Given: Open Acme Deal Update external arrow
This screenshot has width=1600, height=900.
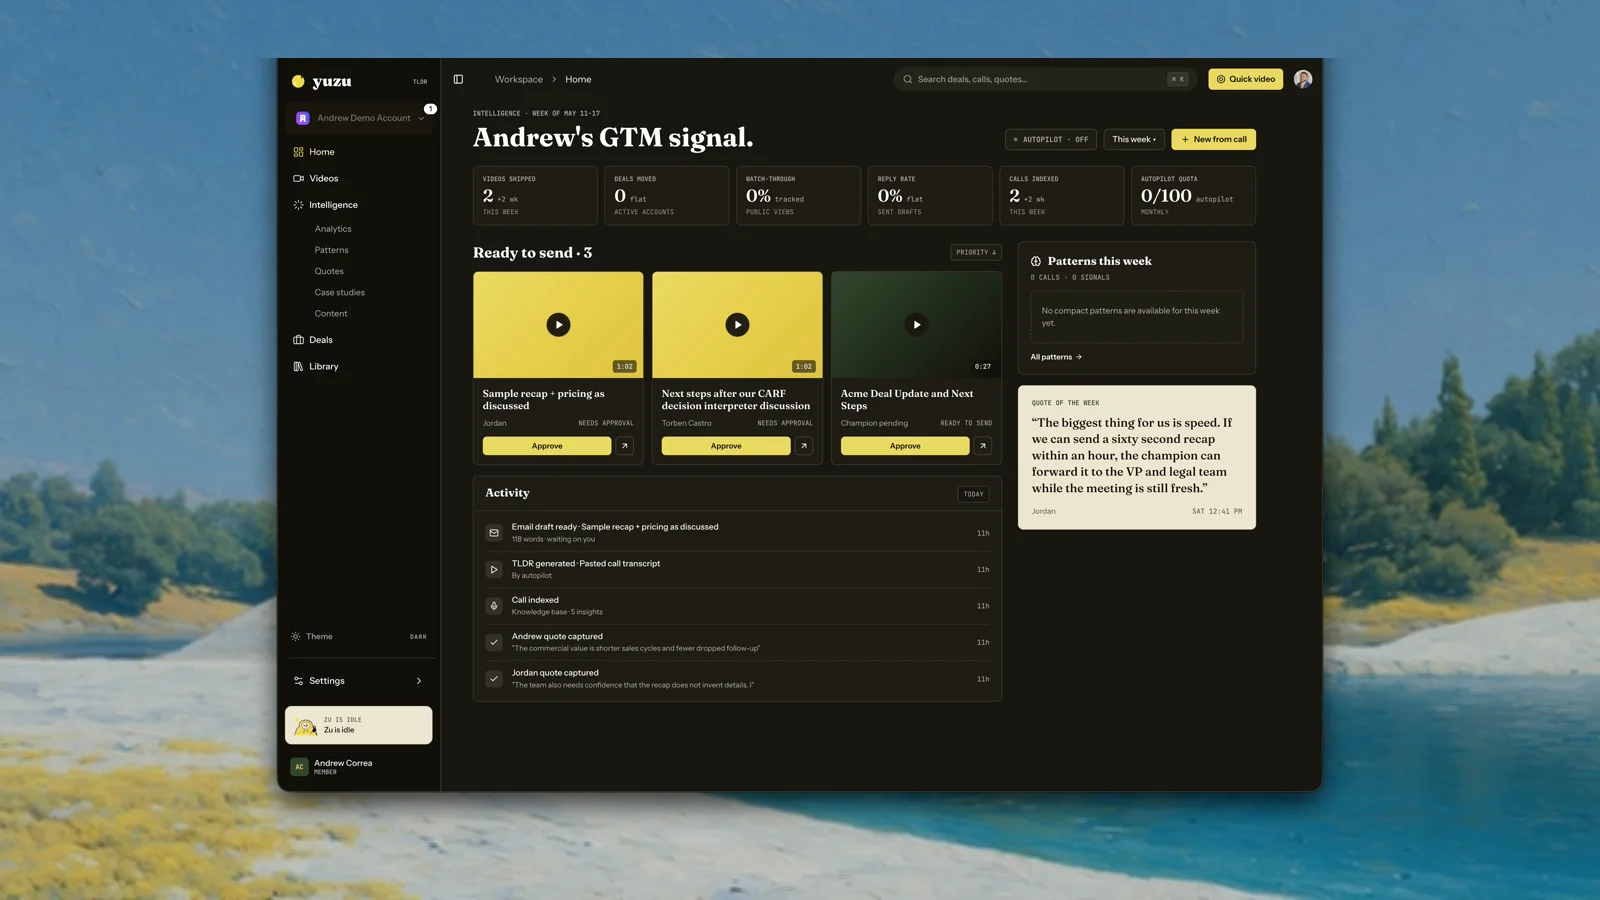Looking at the screenshot, I should click(983, 446).
